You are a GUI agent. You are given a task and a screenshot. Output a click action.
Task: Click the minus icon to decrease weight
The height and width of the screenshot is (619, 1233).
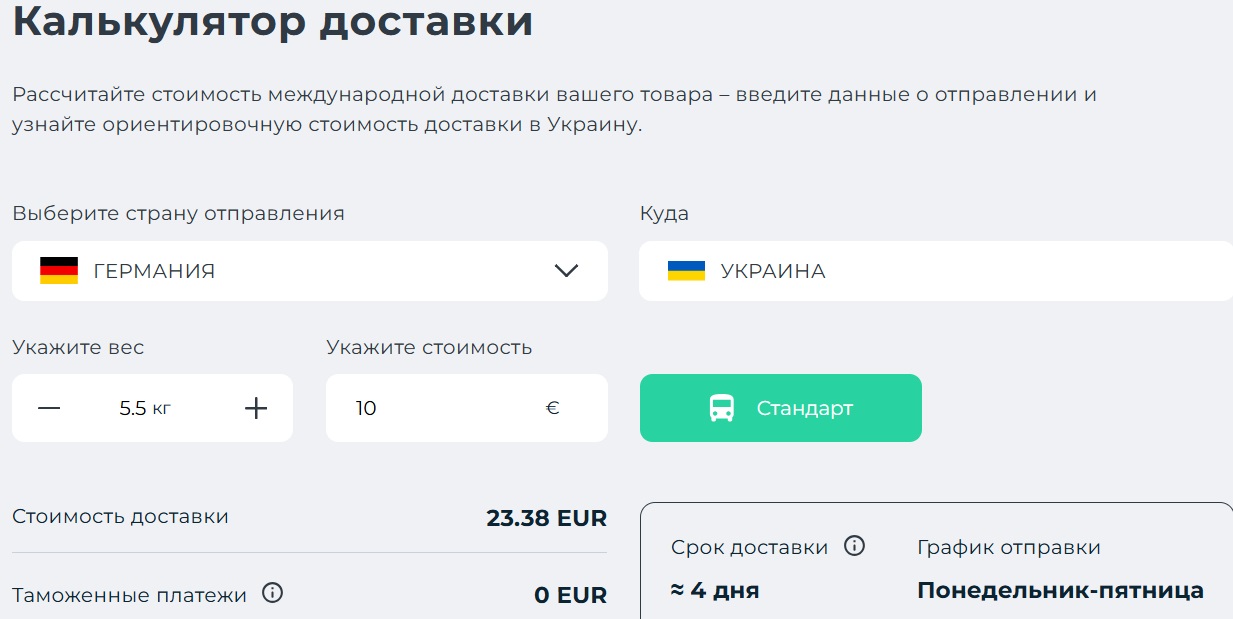pyautogui.click(x=49, y=408)
